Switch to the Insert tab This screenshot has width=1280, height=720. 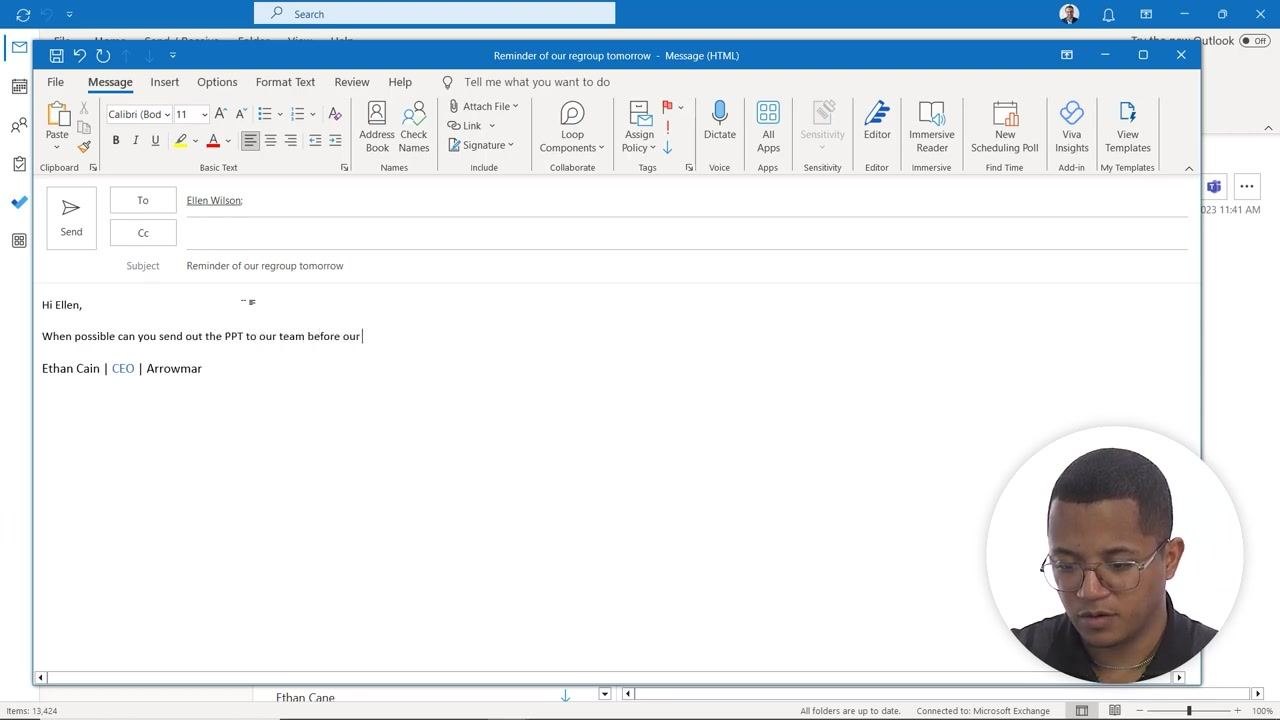[x=165, y=82]
